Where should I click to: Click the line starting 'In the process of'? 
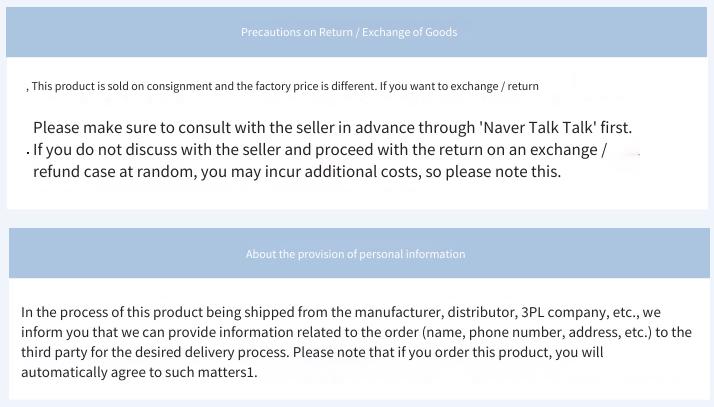point(341,312)
